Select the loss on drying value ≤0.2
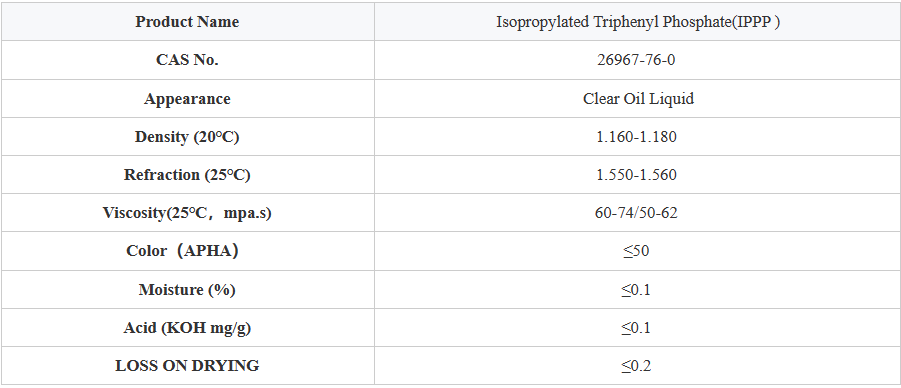Image resolution: width=901 pixels, height=388 pixels. coord(636,366)
